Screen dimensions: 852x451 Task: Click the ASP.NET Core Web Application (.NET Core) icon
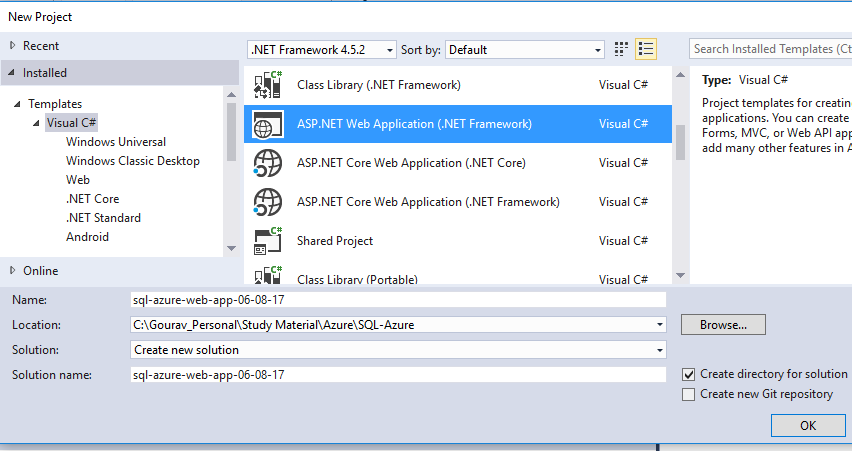[x=269, y=163]
